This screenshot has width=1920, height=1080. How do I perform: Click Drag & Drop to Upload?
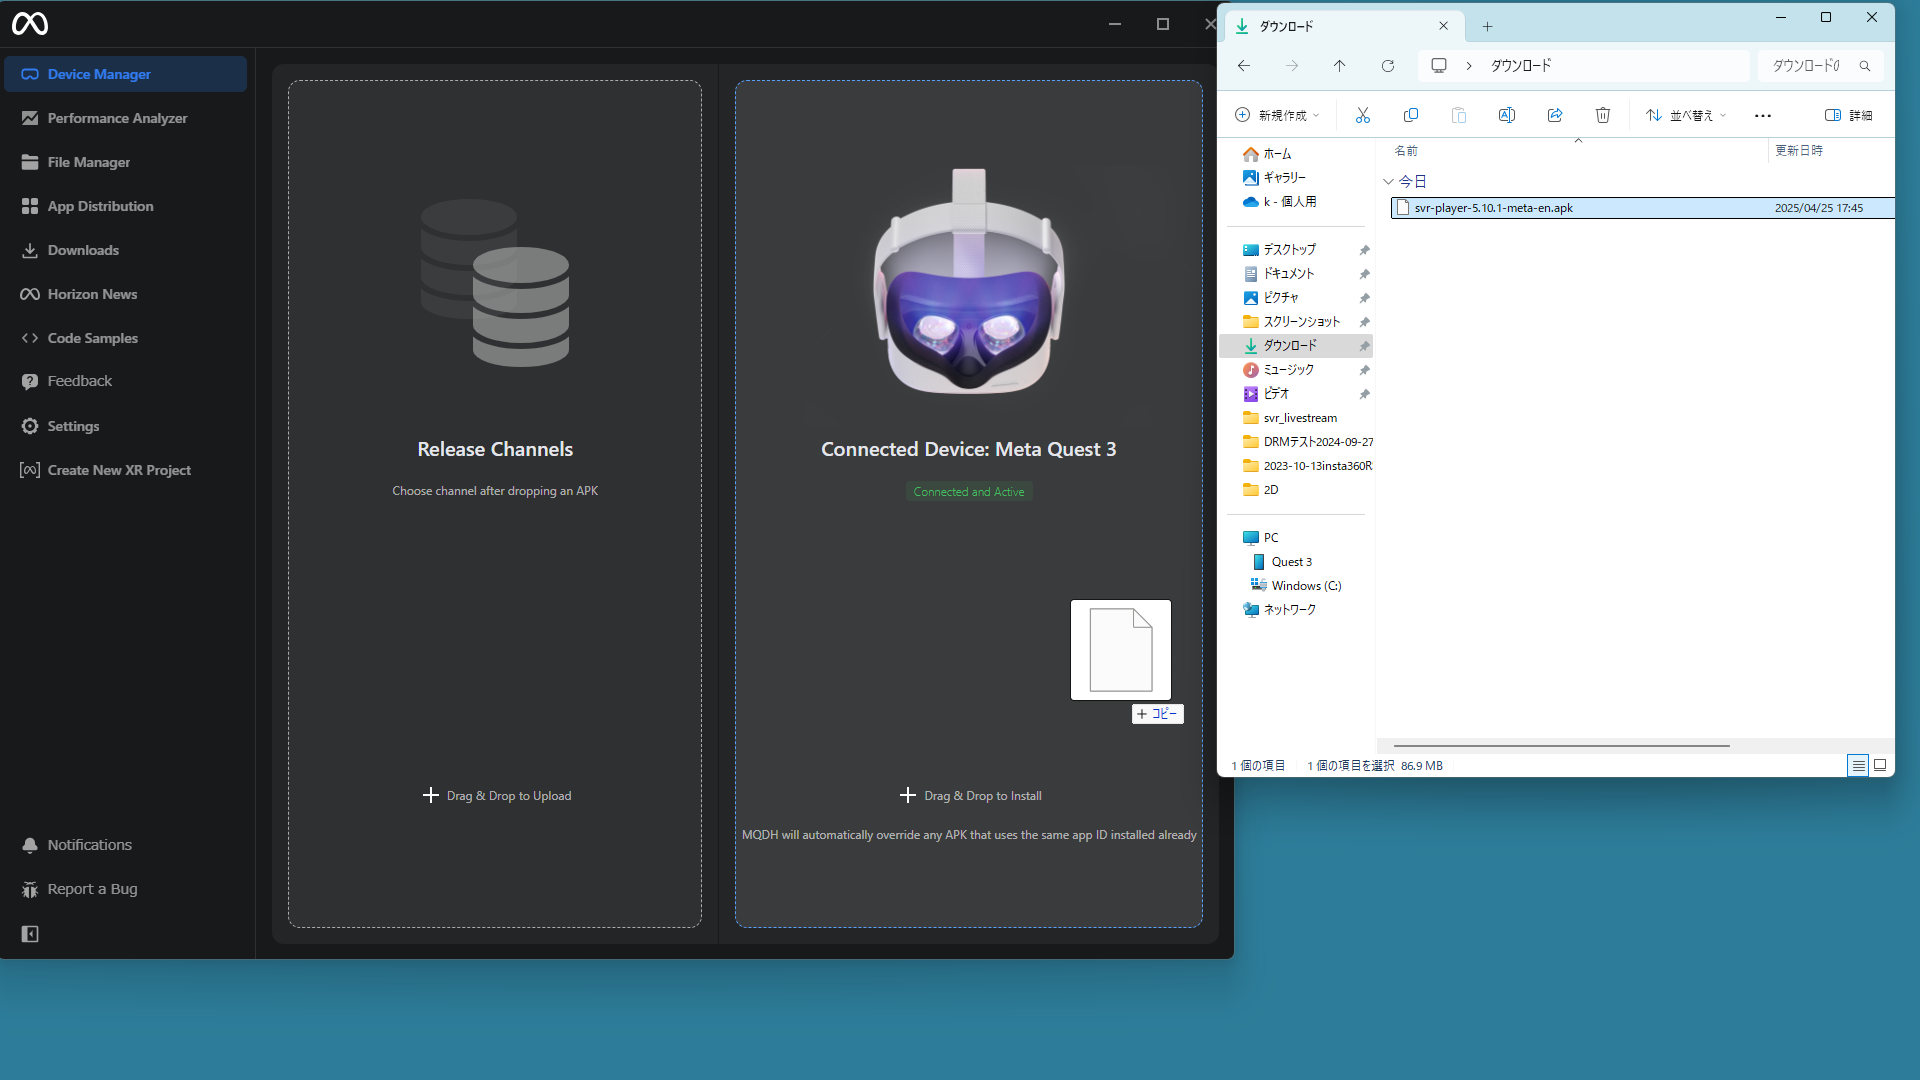497,796
